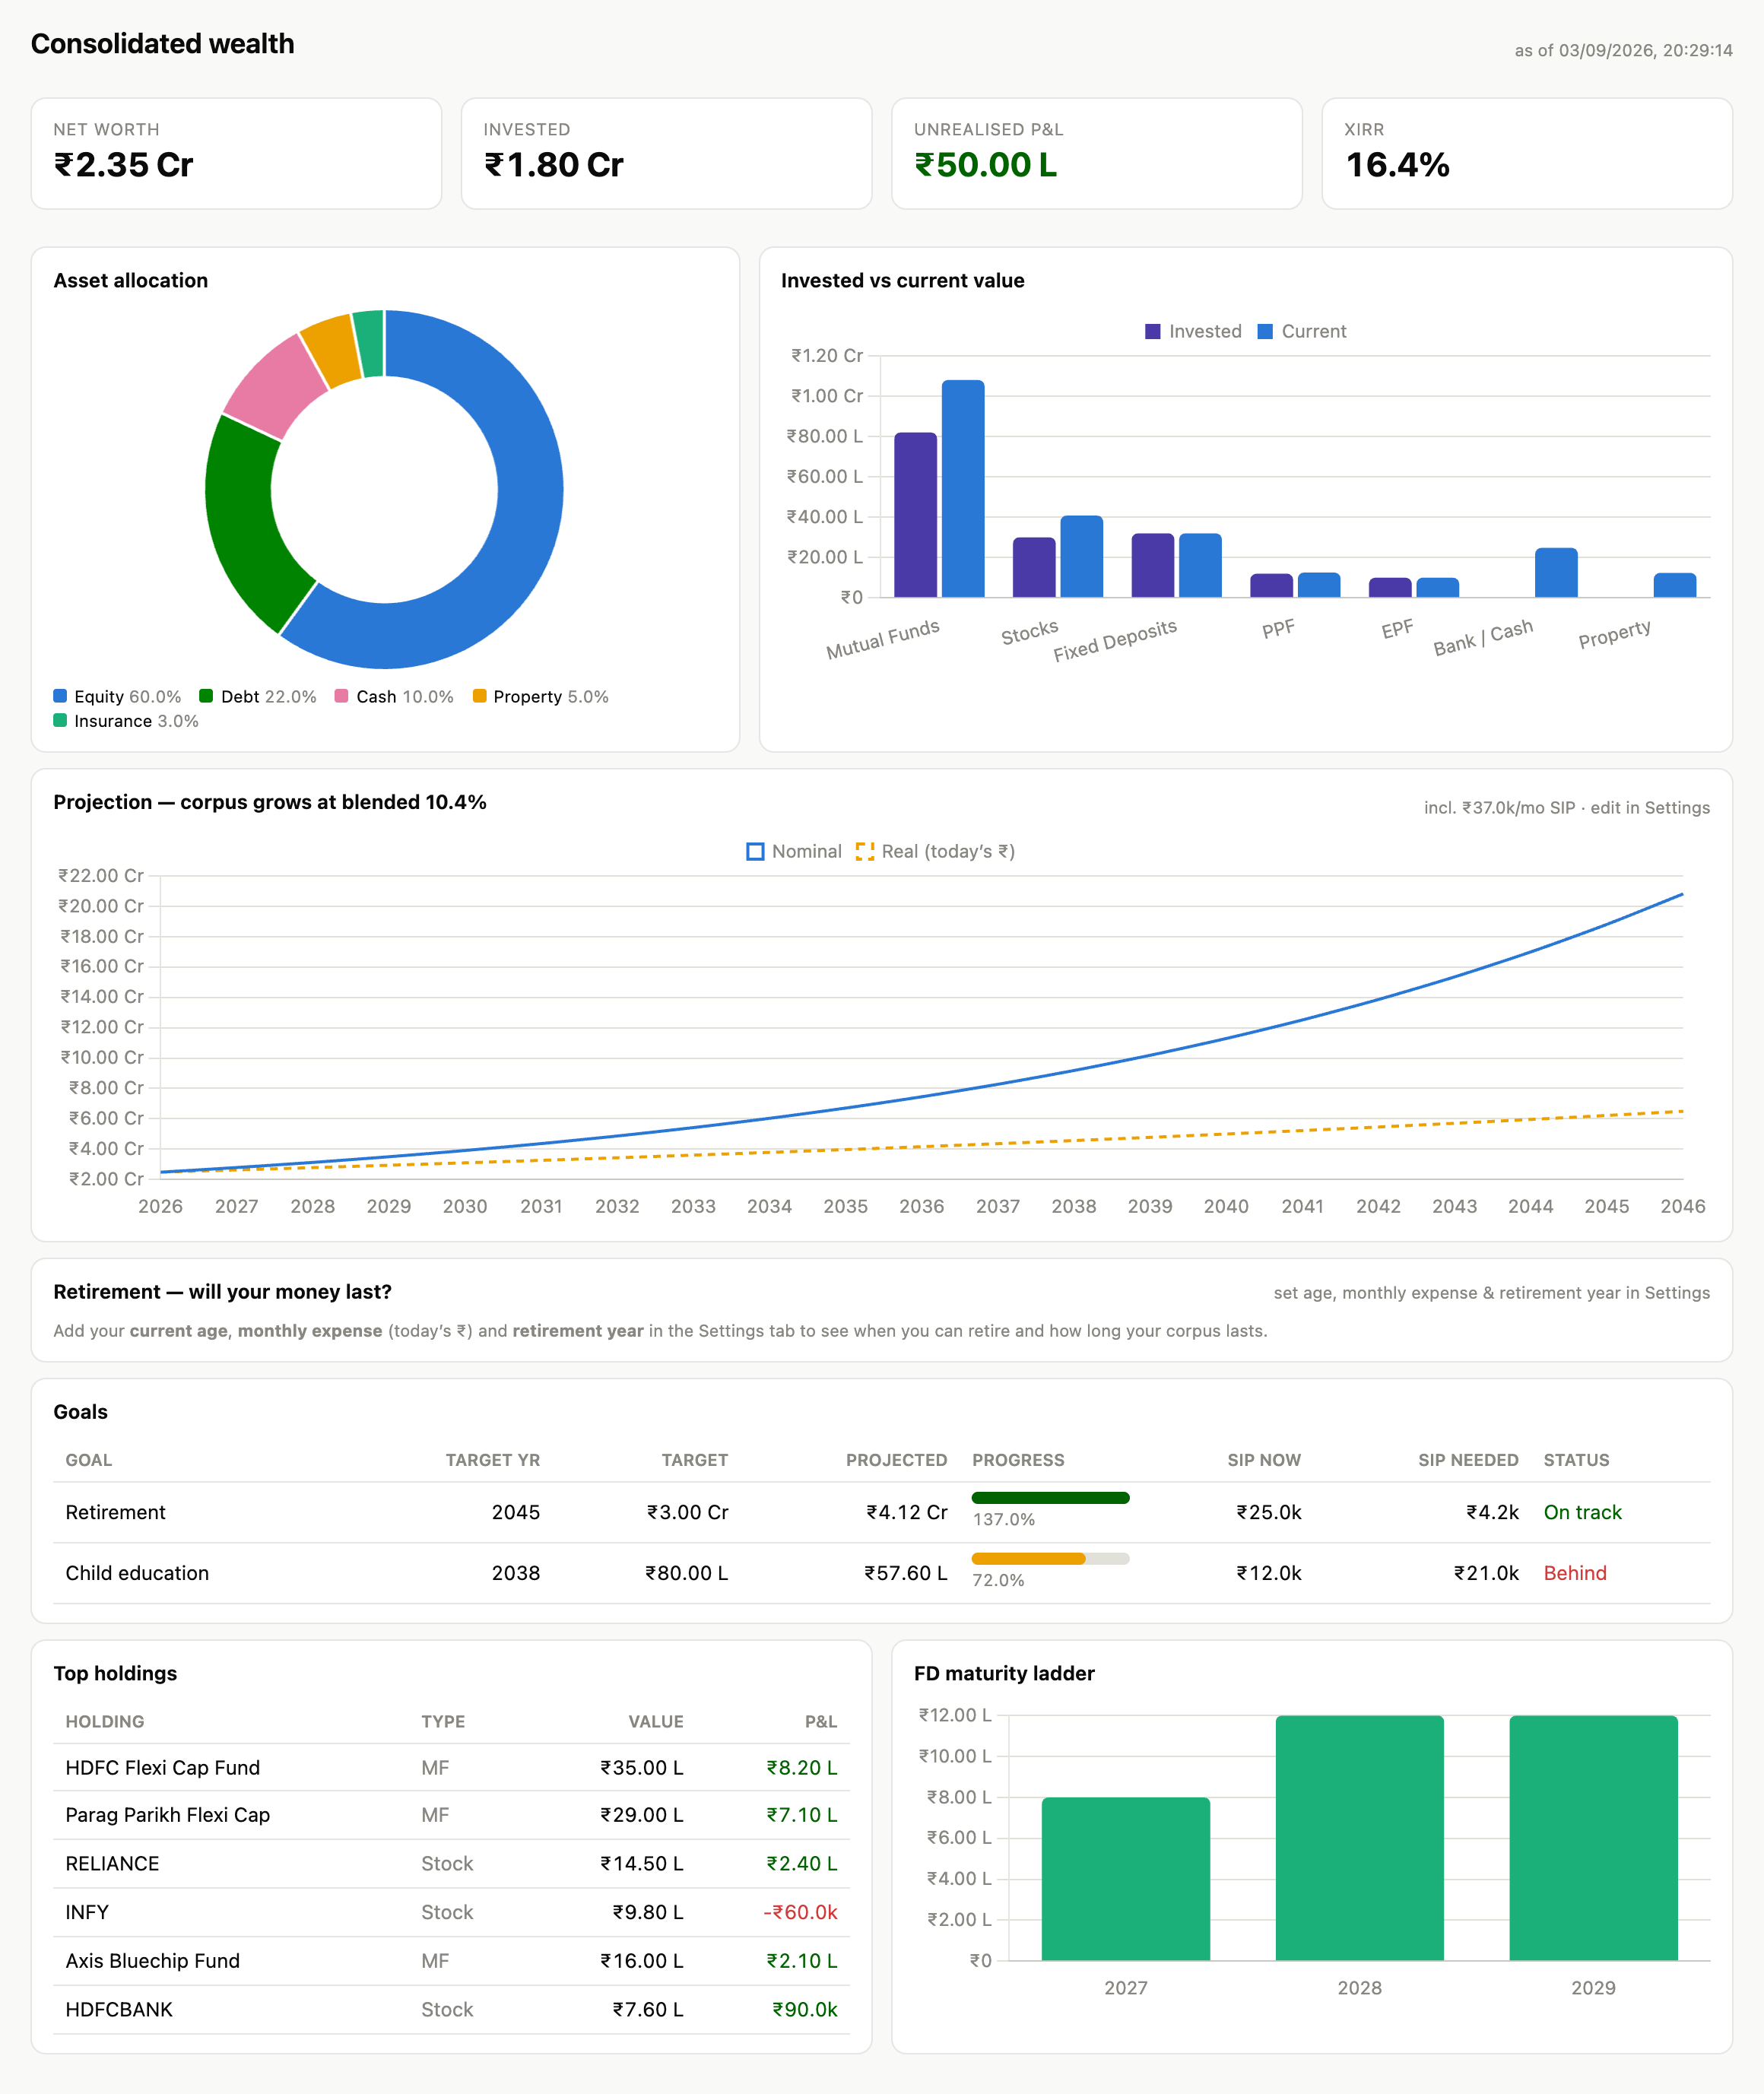The height and width of the screenshot is (2094, 1764).
Task: Click the Invested ₹1.80 Cr card
Action: [x=666, y=153]
